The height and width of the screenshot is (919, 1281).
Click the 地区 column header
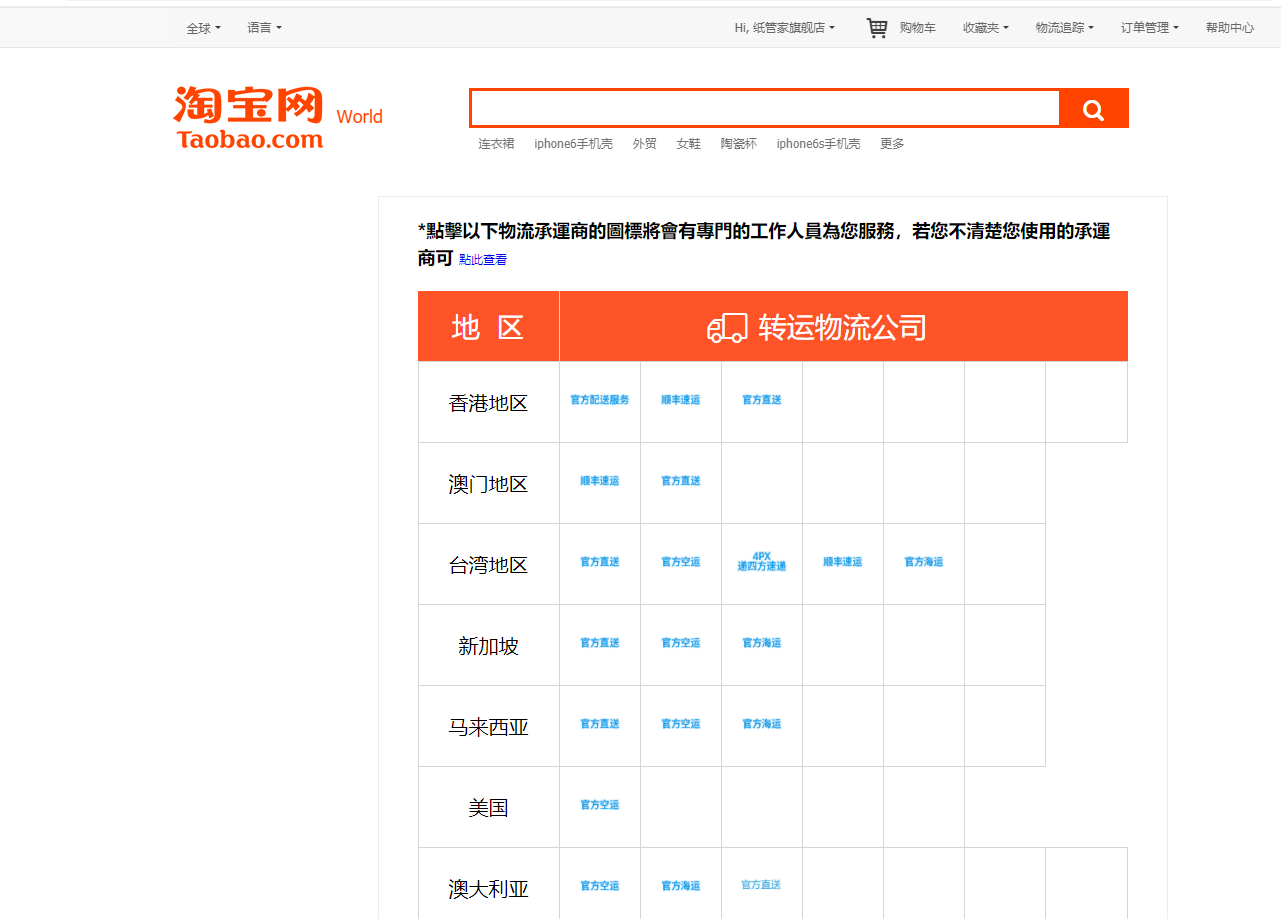point(488,326)
